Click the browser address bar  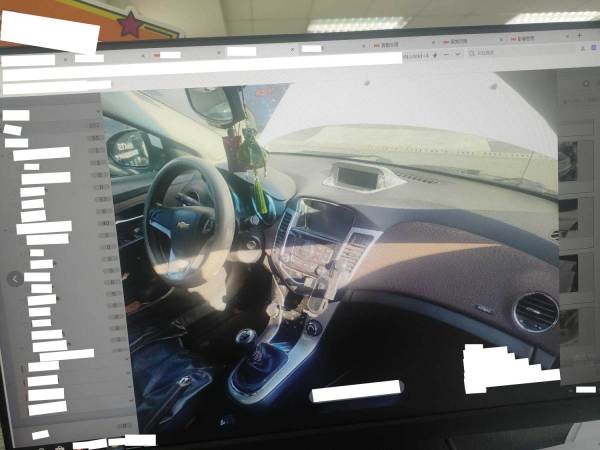coord(200,60)
